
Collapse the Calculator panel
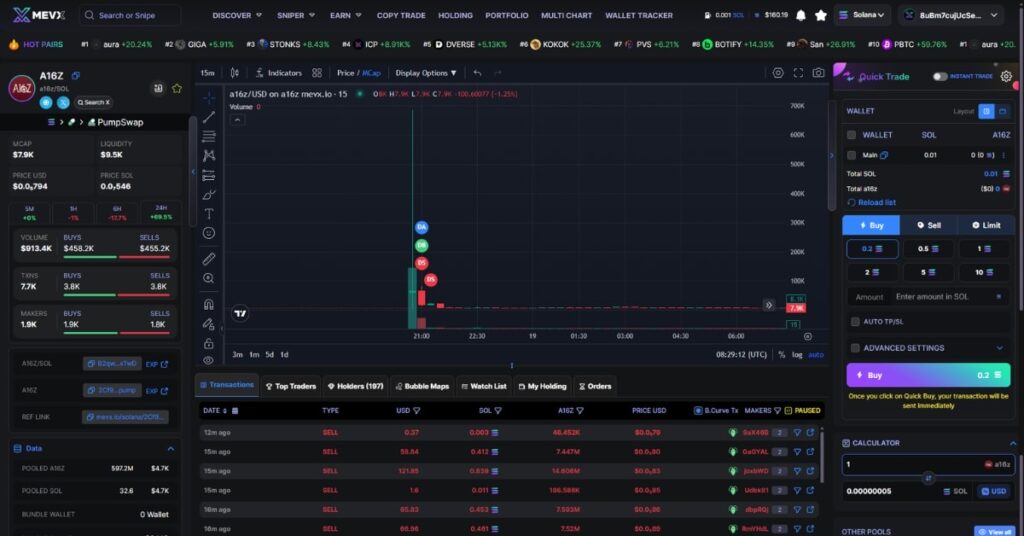pos(1012,443)
